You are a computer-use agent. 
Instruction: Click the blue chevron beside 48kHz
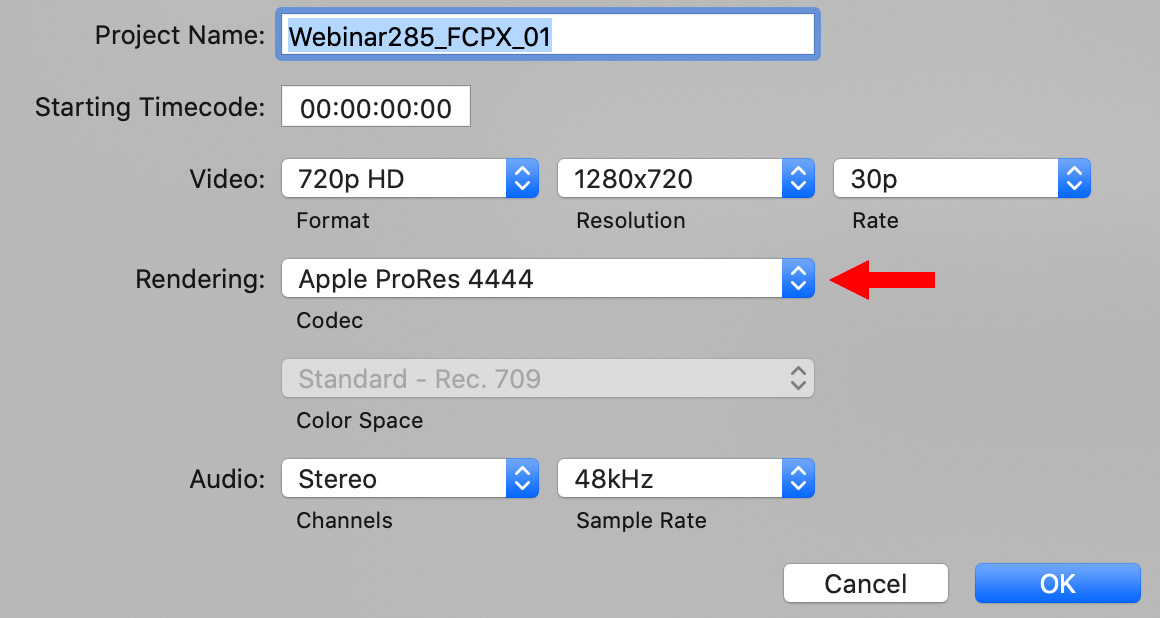(x=798, y=478)
